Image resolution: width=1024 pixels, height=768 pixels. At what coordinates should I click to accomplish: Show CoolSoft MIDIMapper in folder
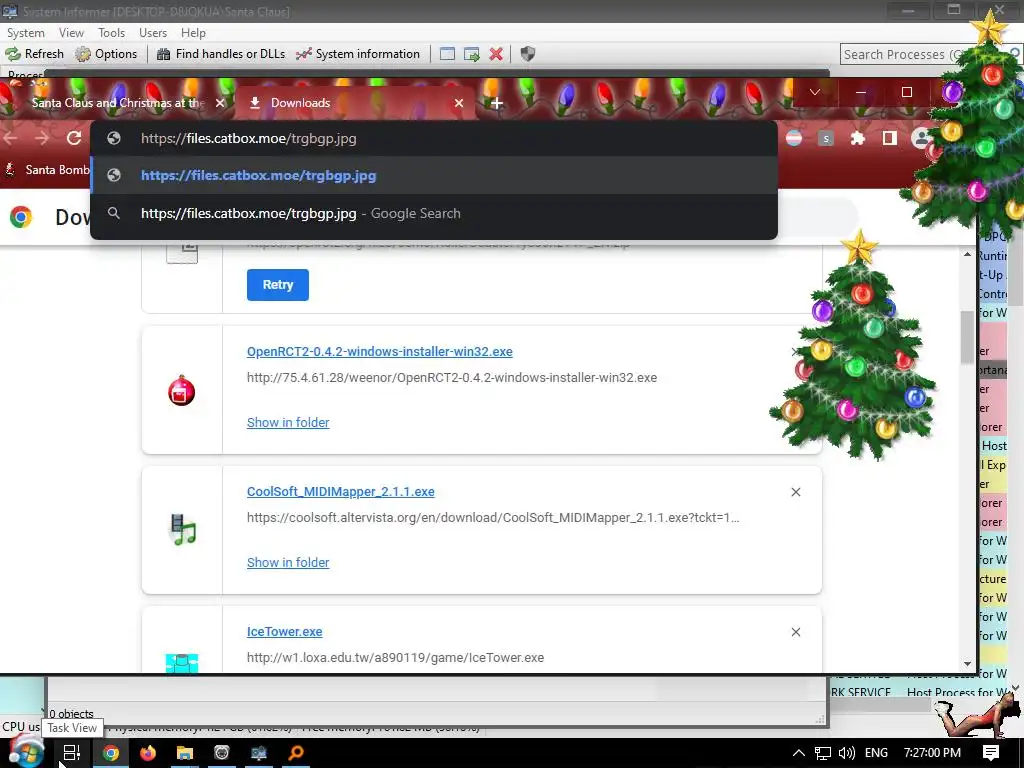pyautogui.click(x=288, y=562)
